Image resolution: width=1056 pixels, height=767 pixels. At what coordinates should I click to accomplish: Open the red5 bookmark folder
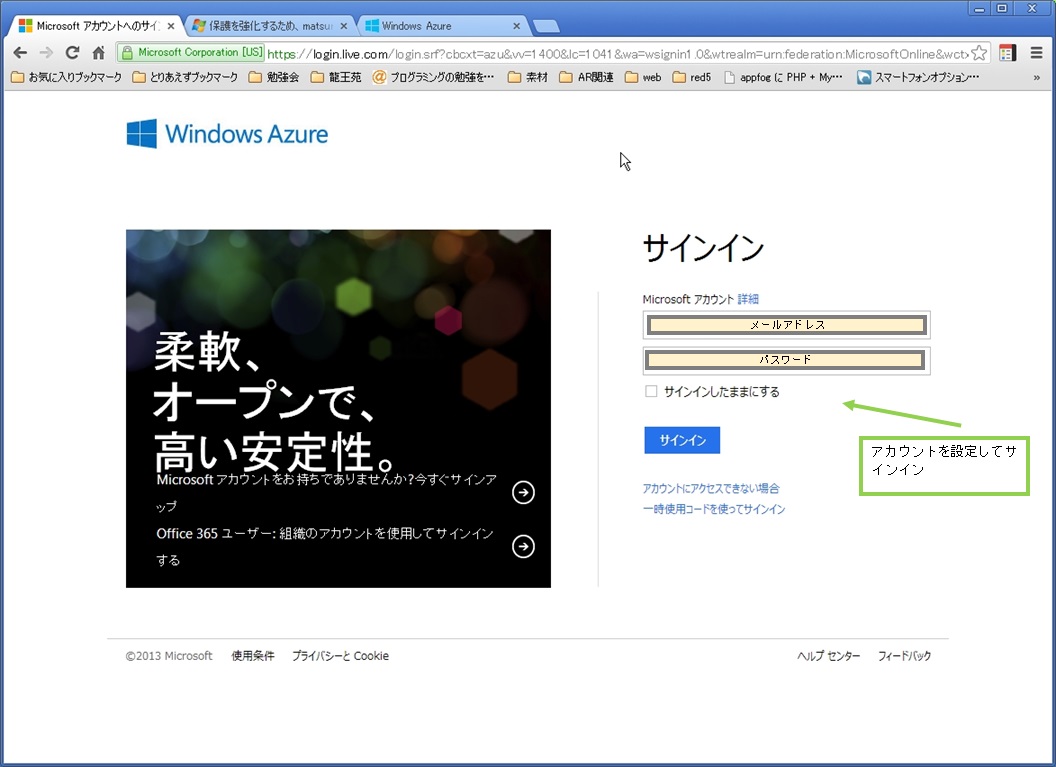coord(692,77)
